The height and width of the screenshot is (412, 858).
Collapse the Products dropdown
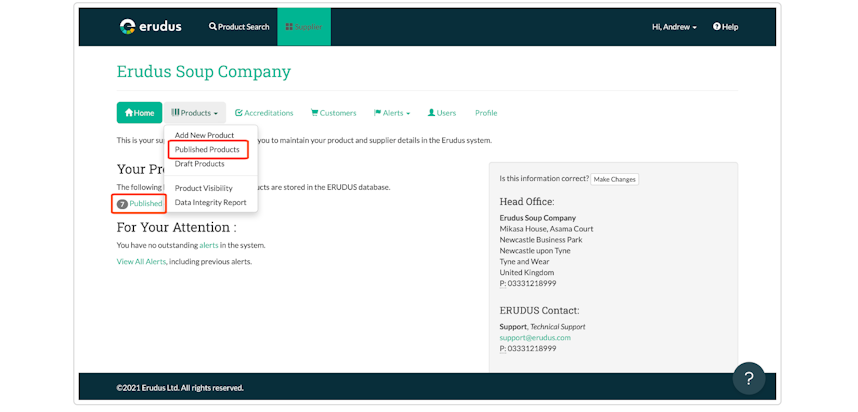click(x=195, y=113)
